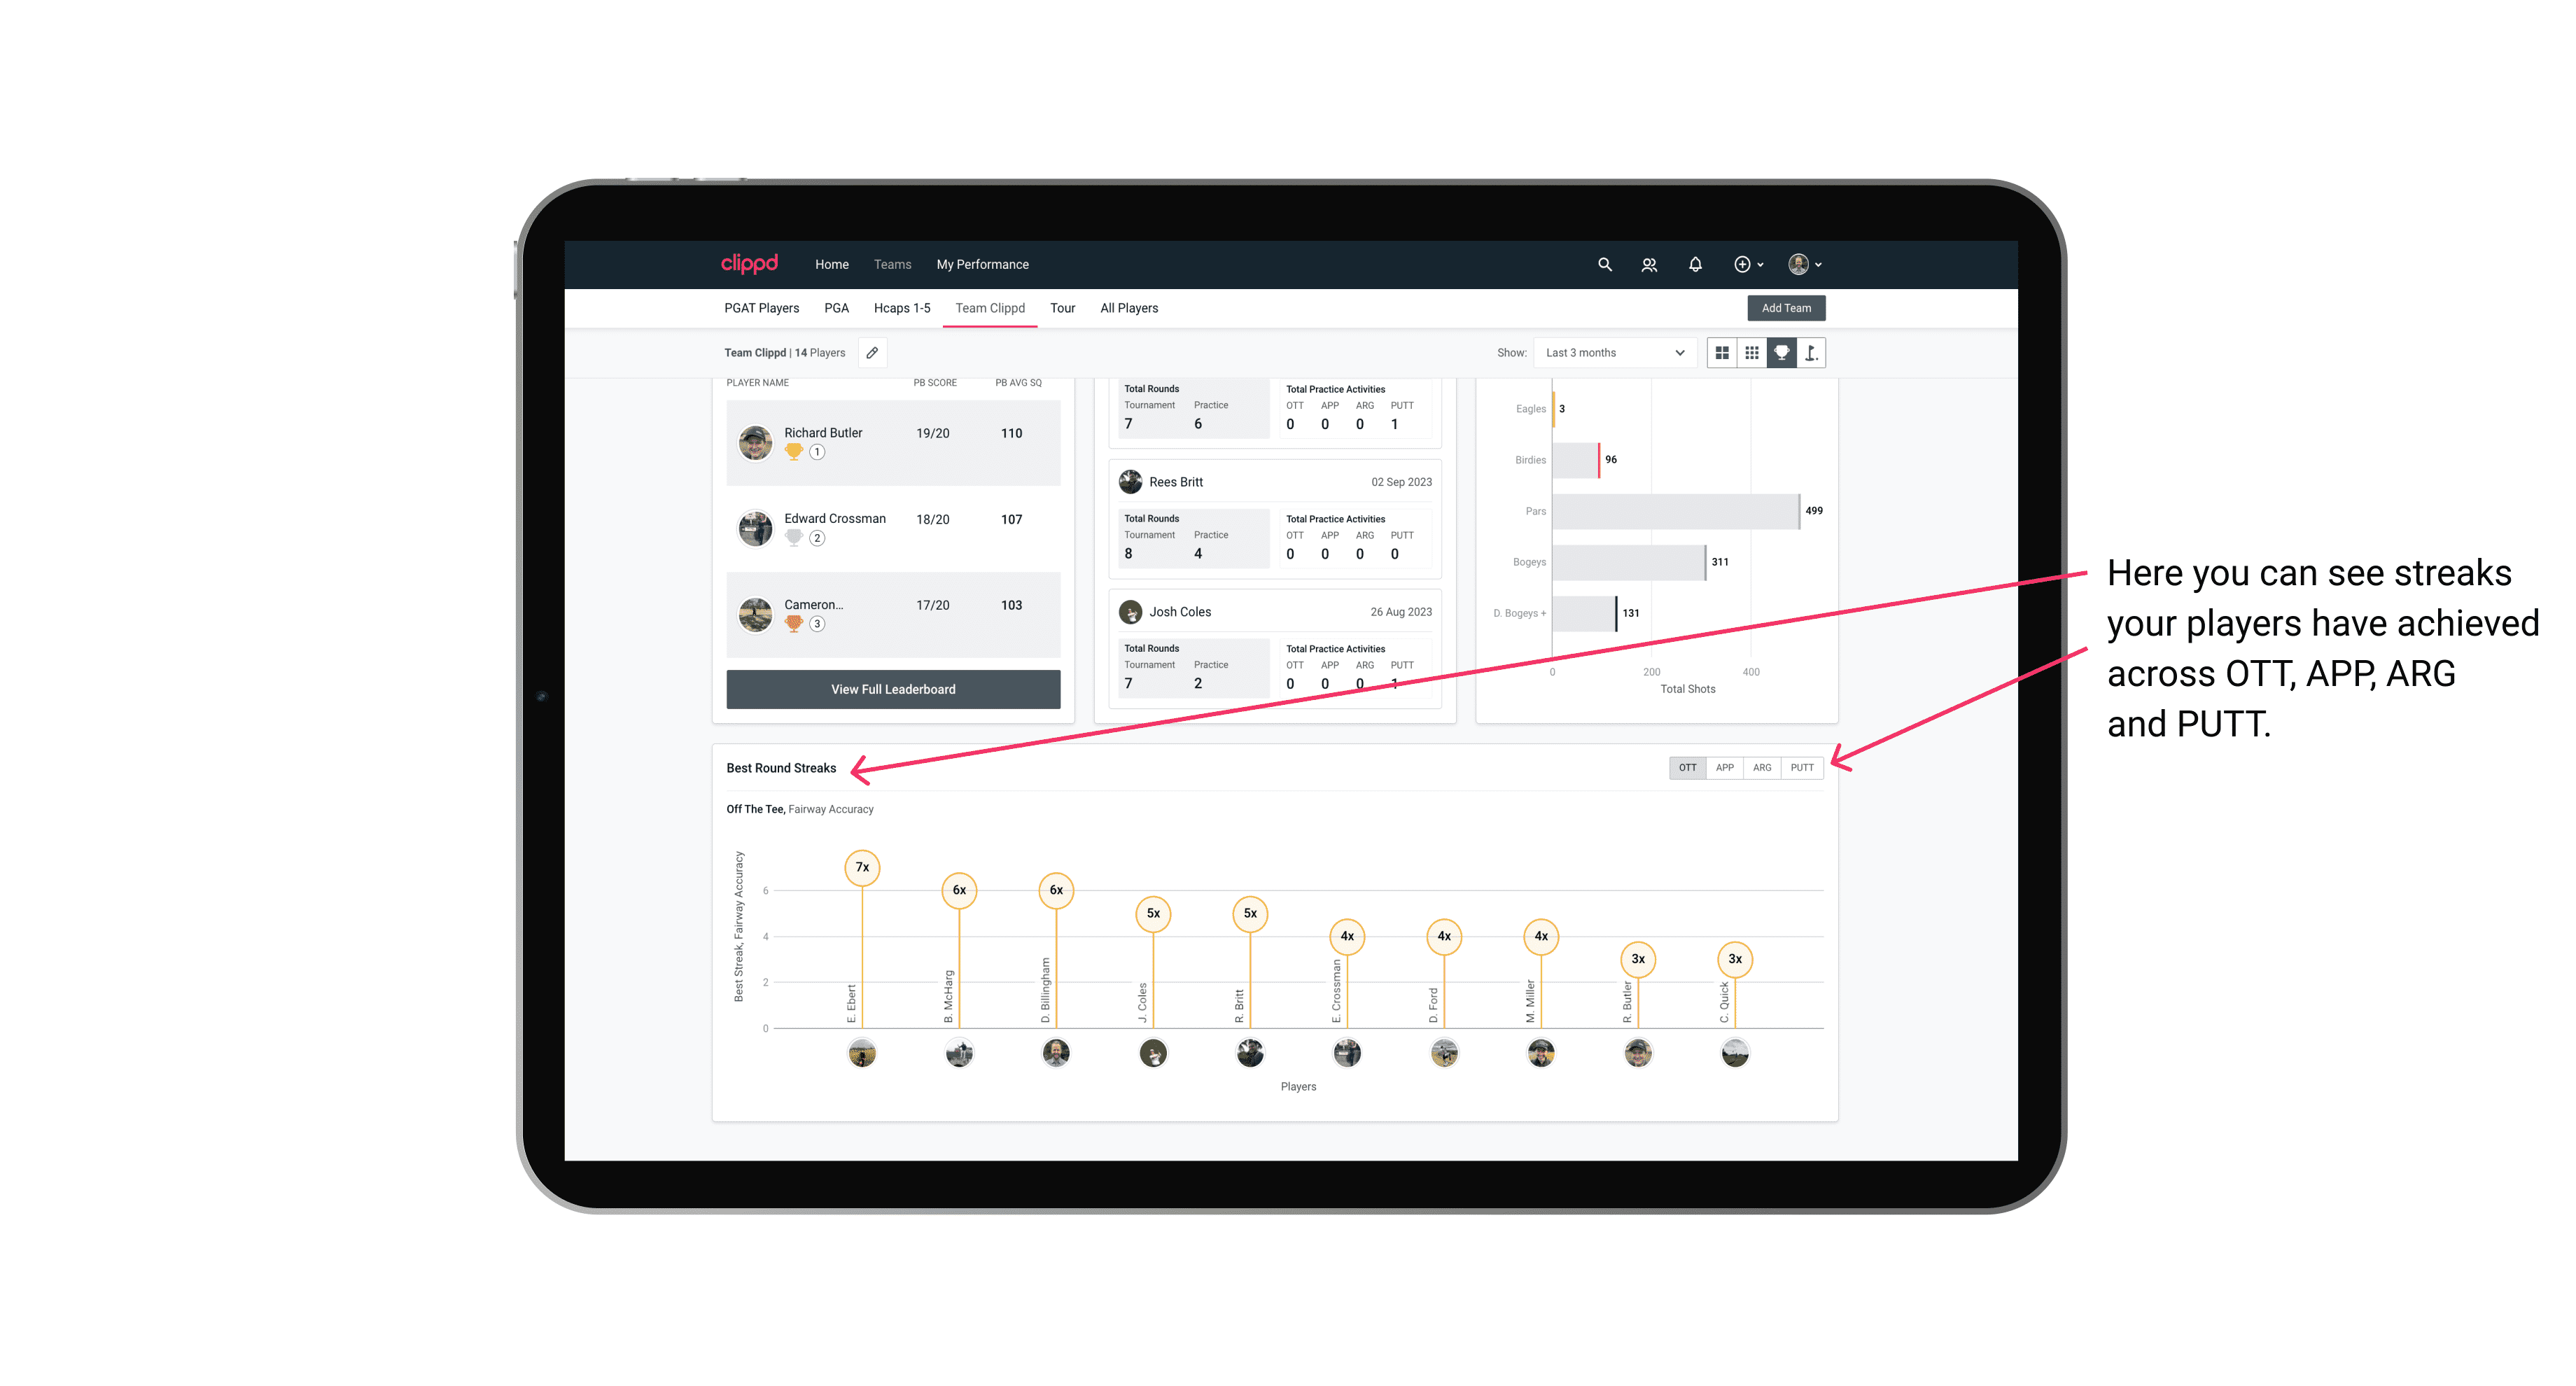The width and height of the screenshot is (2576, 1386).
Task: Open the My Performance navigation dropdown
Action: pyautogui.click(x=984, y=265)
